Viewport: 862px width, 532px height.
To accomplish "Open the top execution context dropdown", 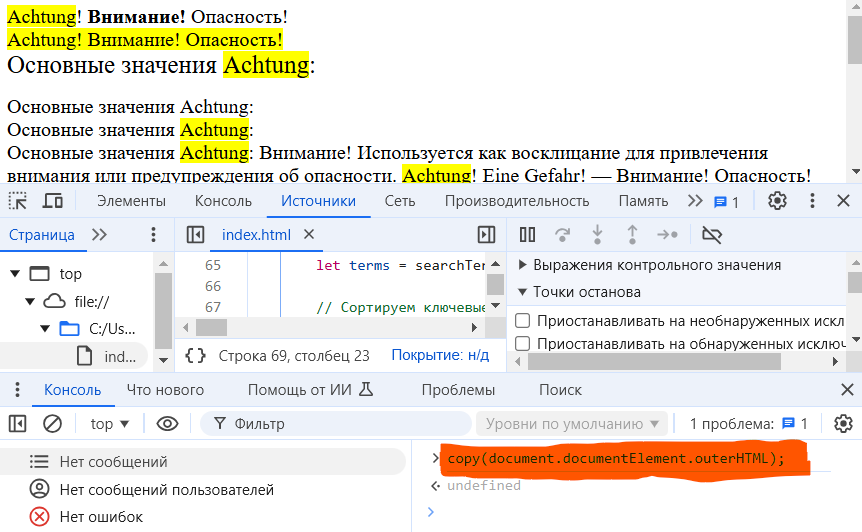I will [109, 424].
